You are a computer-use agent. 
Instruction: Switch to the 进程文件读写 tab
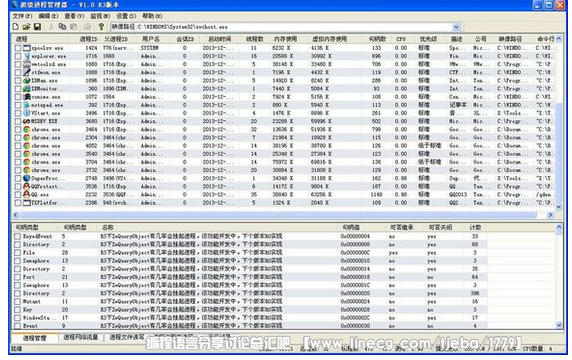127,337
